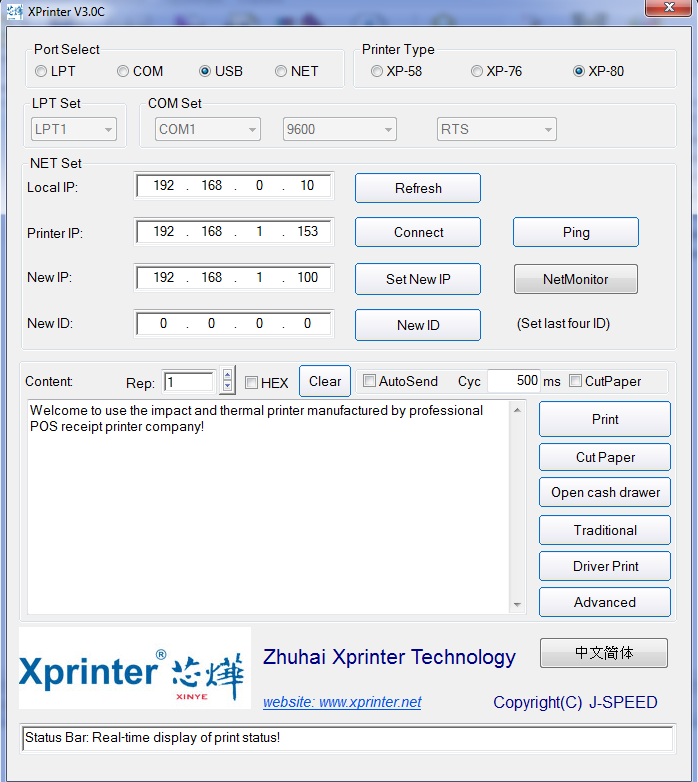Viewport: 698px width, 782px height.
Task: Decrease Rep count with down arrow
Action: [x=227, y=386]
